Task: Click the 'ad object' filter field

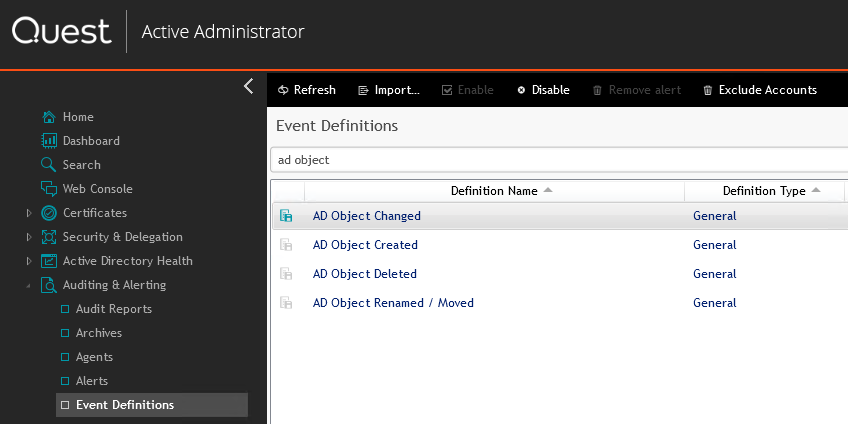Action: click(x=558, y=160)
